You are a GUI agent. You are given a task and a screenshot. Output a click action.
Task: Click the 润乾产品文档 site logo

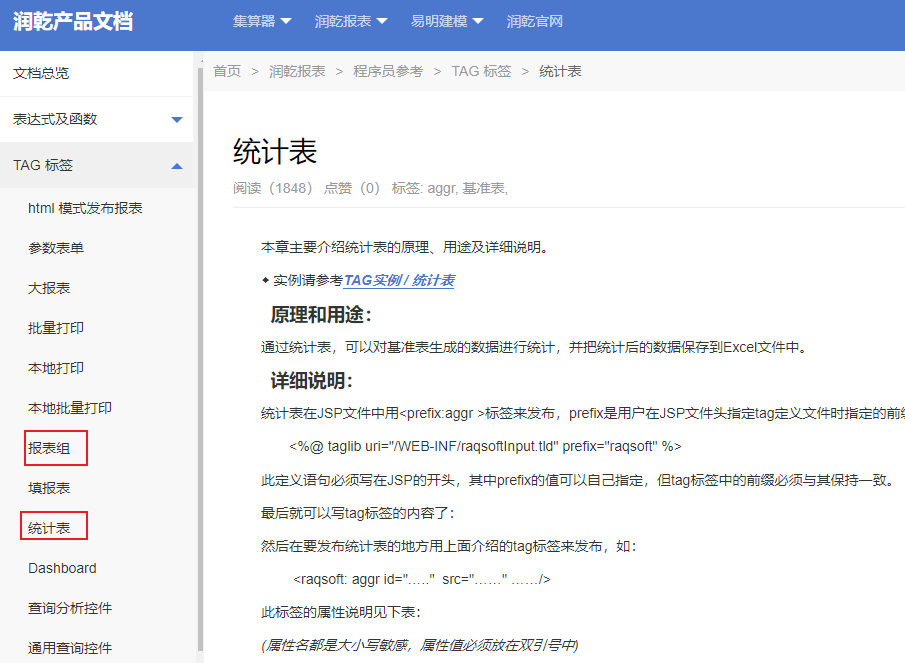73,21
